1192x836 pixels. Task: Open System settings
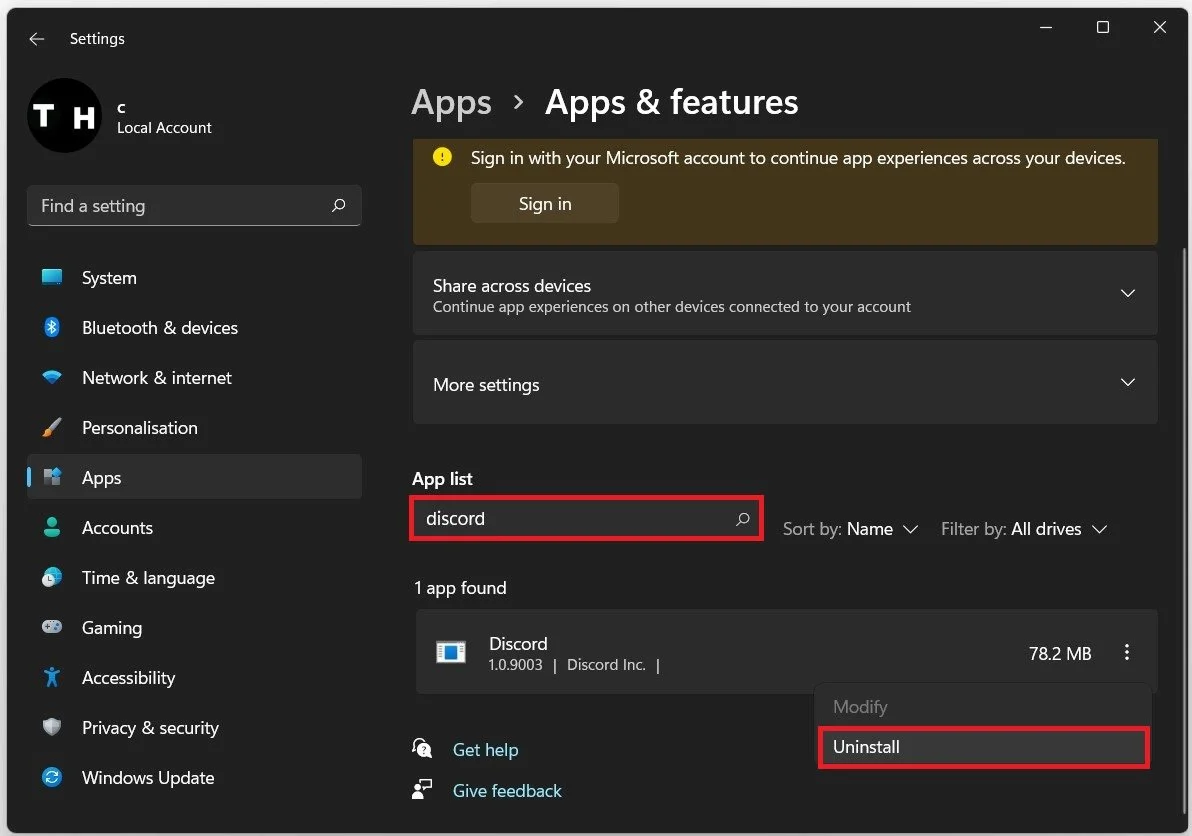[x=194, y=277]
